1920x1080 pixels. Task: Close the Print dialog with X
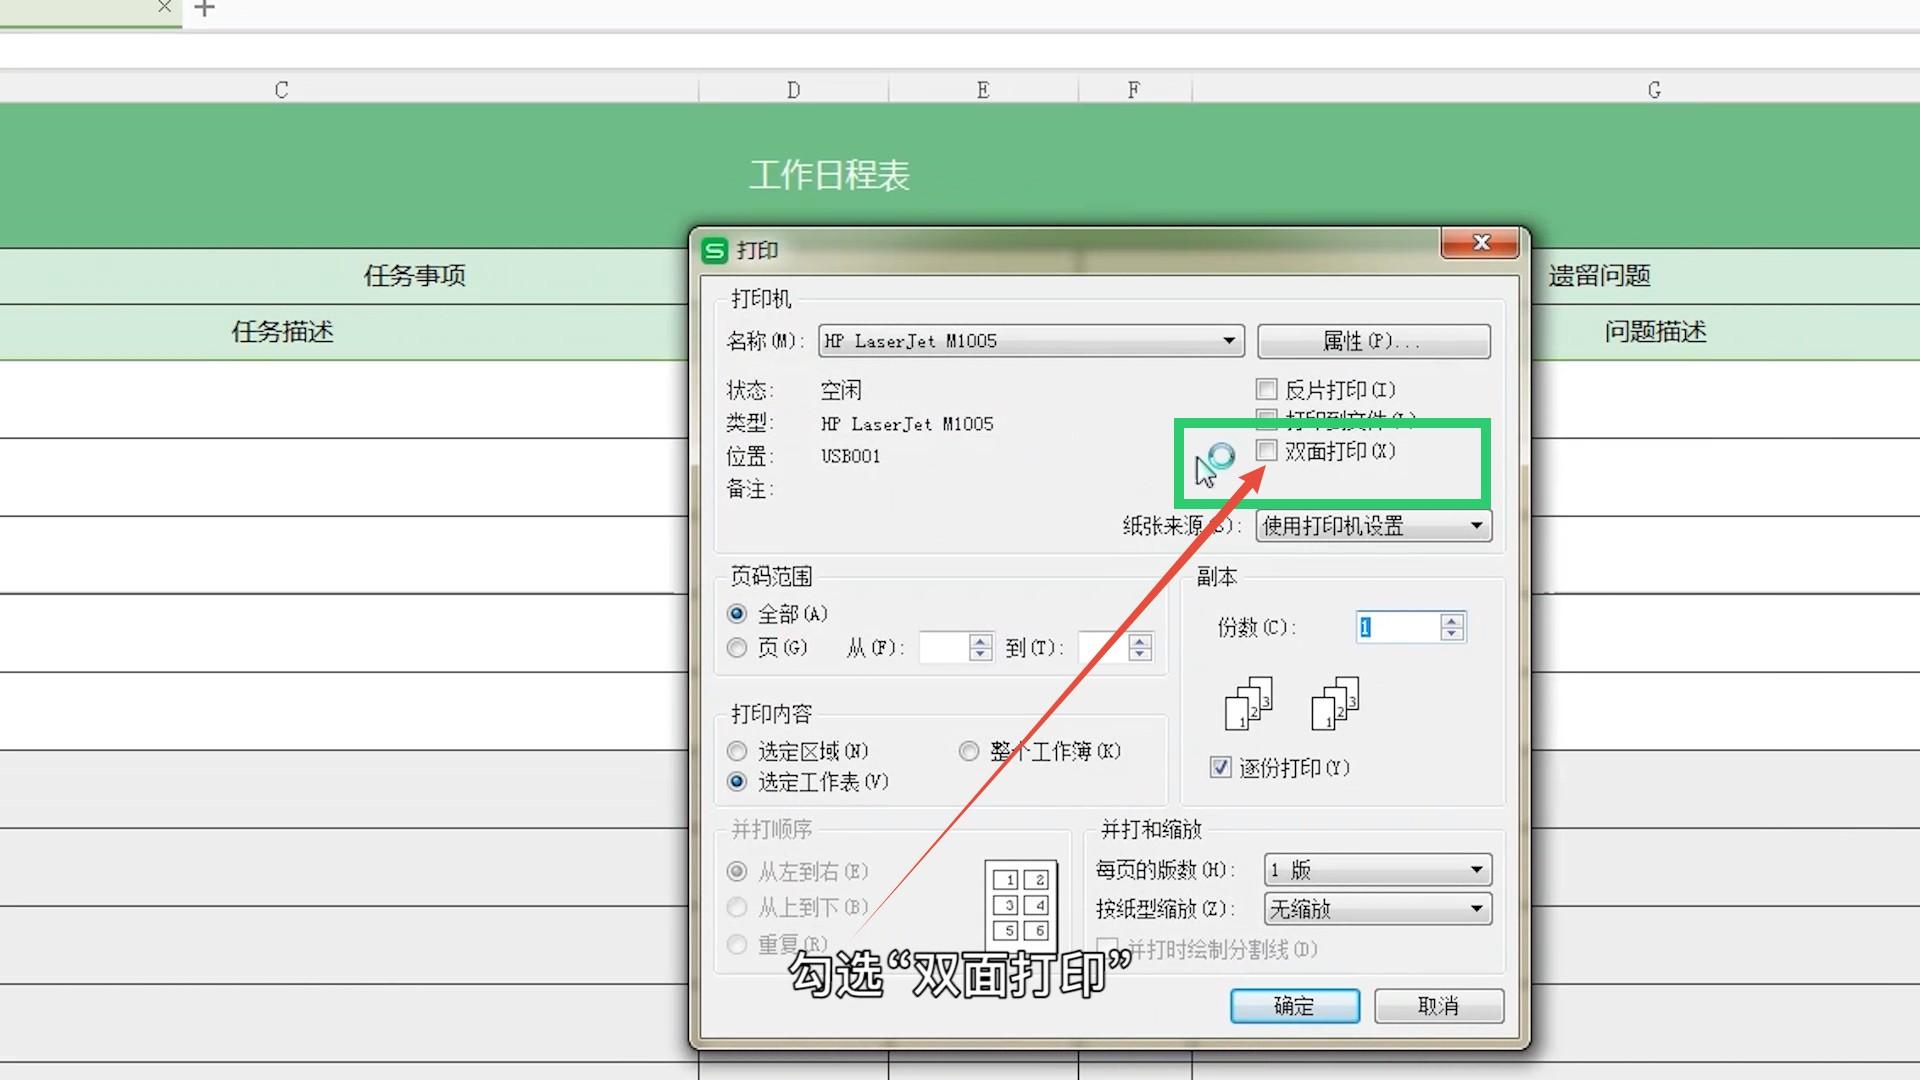pyautogui.click(x=1481, y=242)
